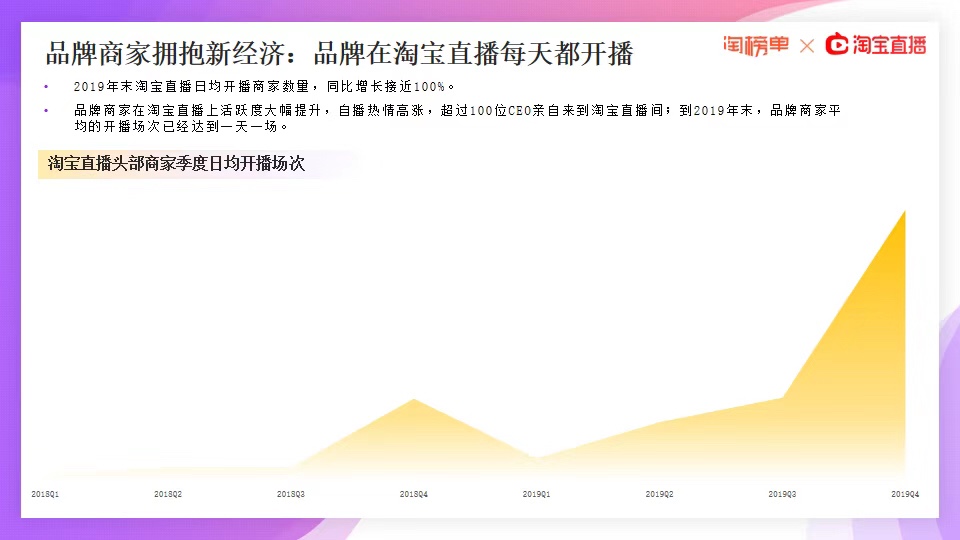Click the second bullet mentioning 100位CEO

click(x=457, y=118)
